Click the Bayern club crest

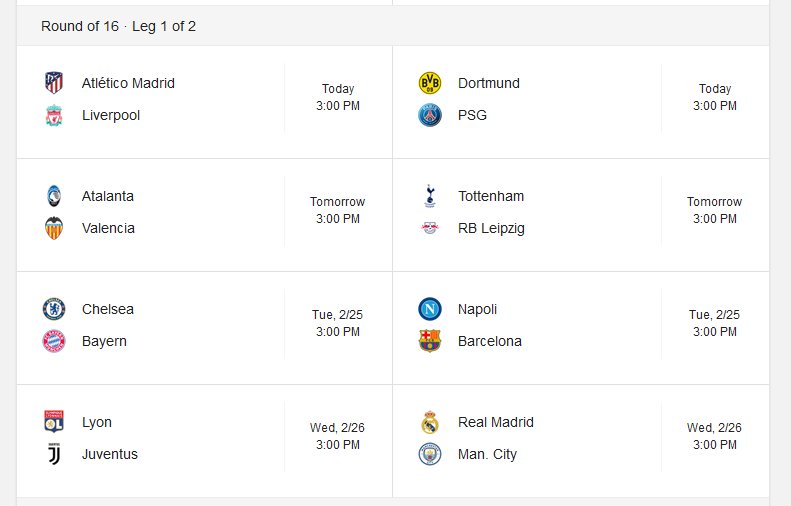tap(54, 341)
